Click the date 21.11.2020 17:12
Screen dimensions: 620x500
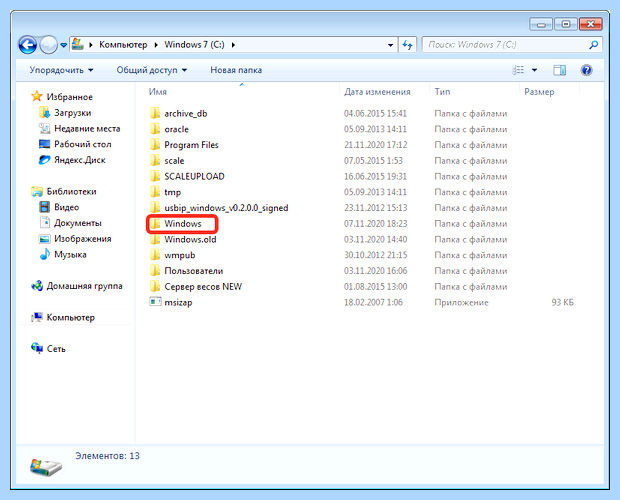tap(376, 145)
